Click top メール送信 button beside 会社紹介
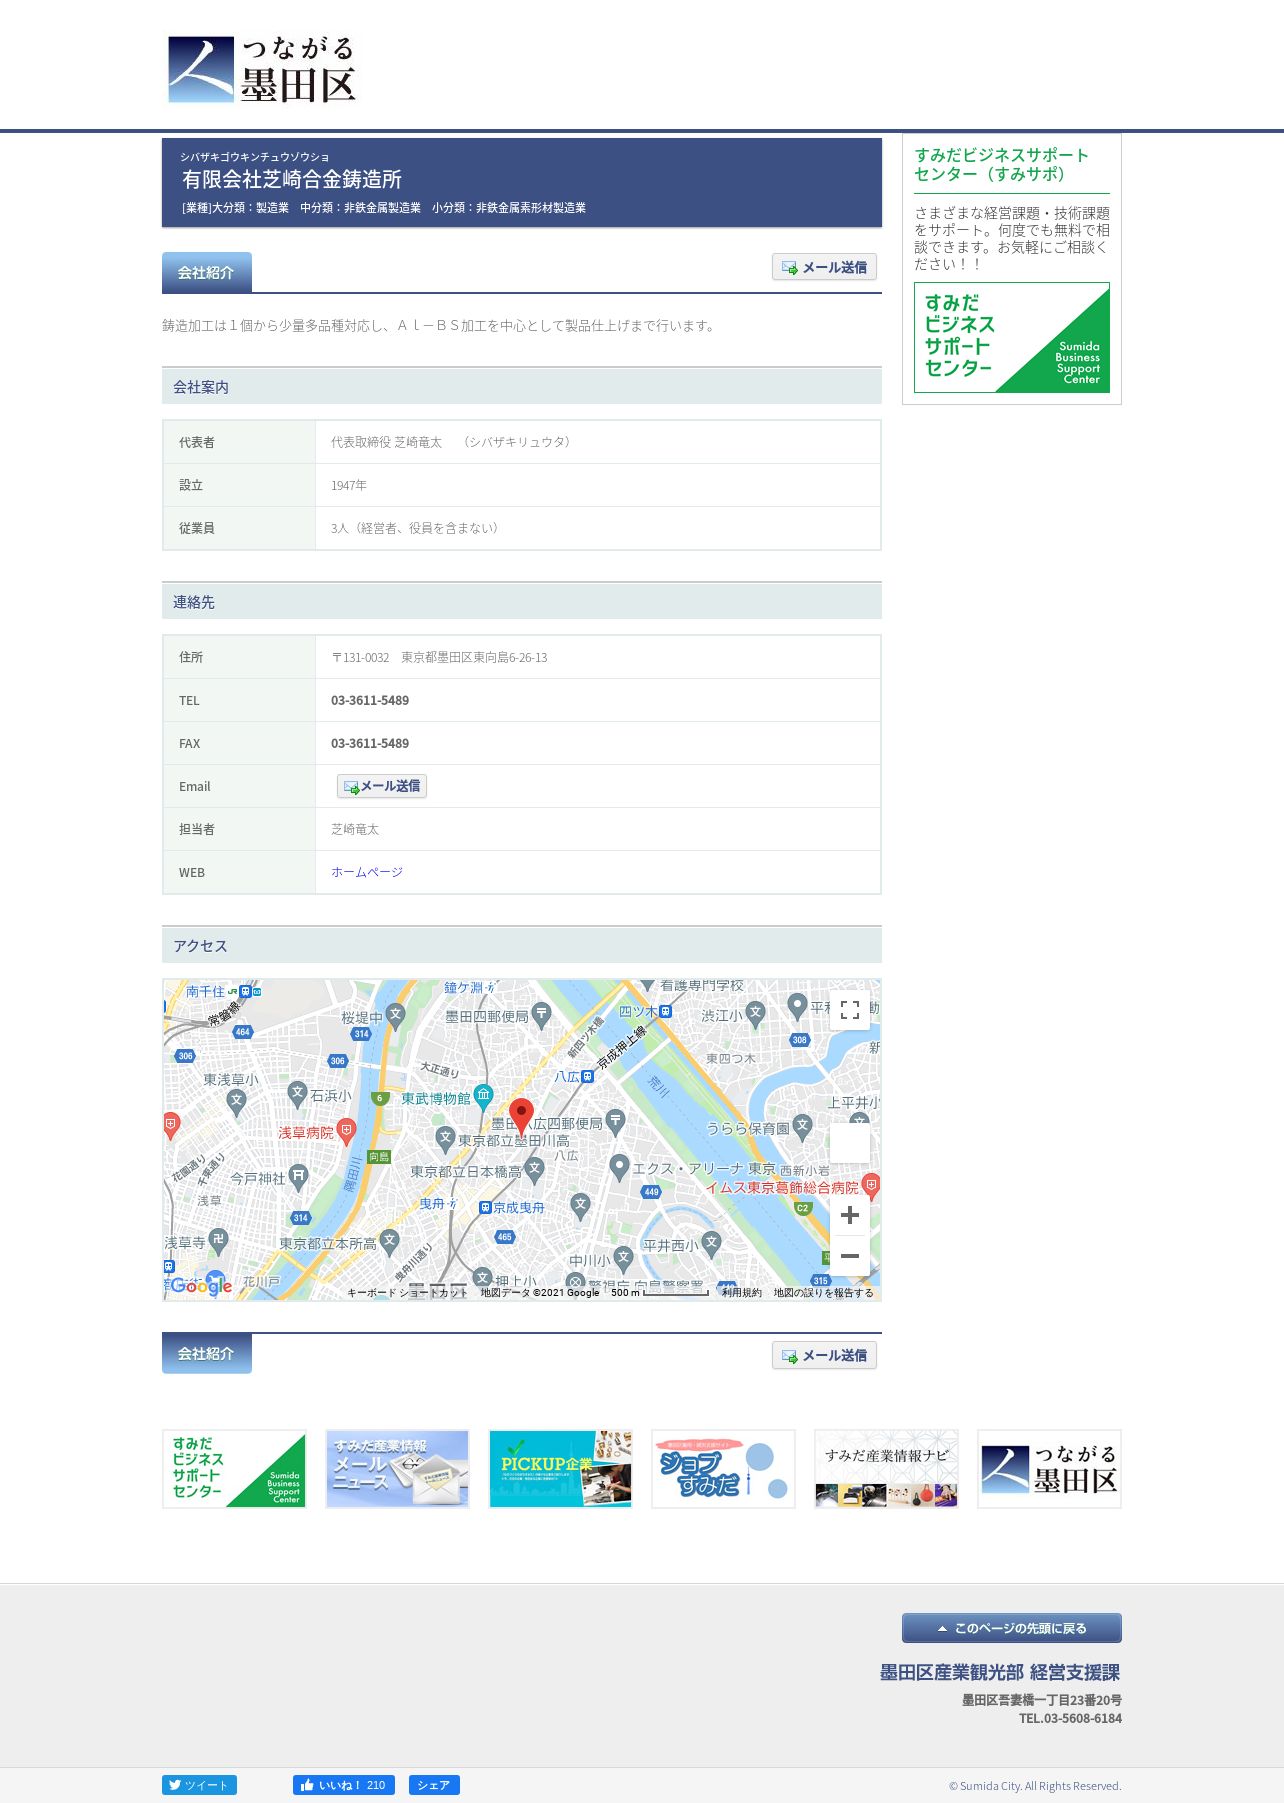 click(824, 267)
